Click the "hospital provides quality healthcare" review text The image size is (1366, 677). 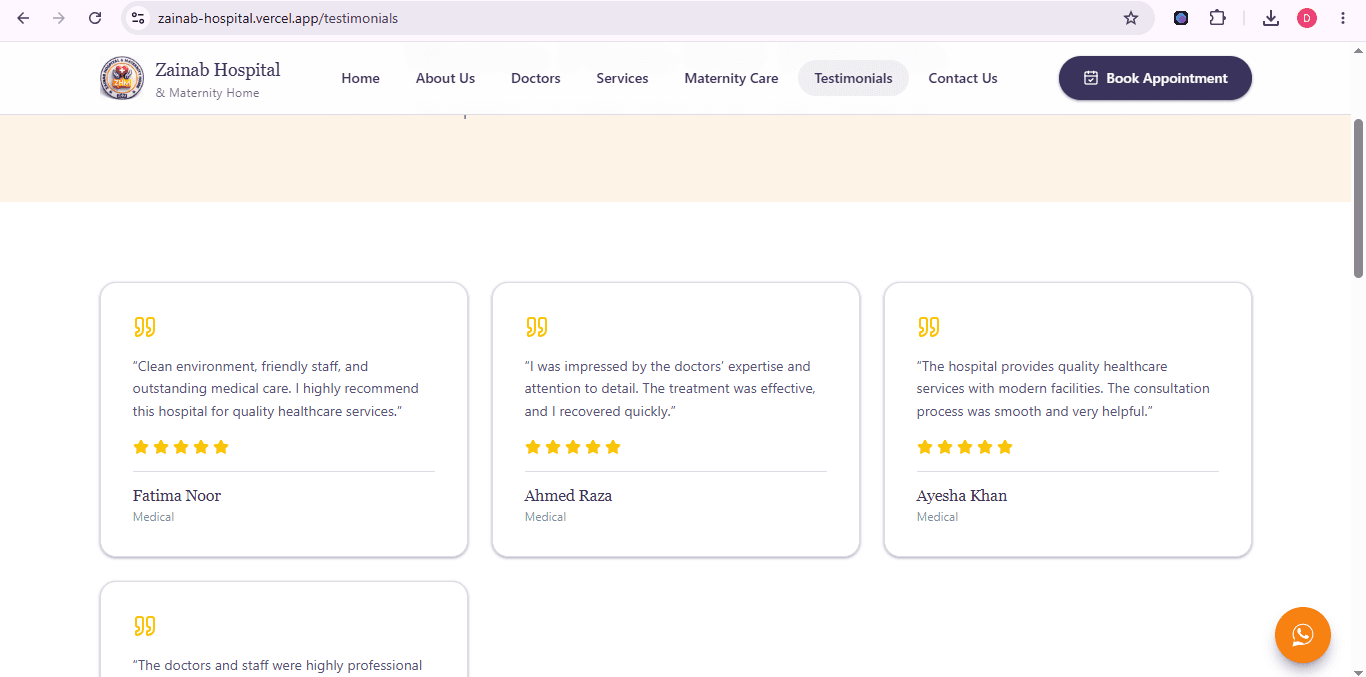1063,389
